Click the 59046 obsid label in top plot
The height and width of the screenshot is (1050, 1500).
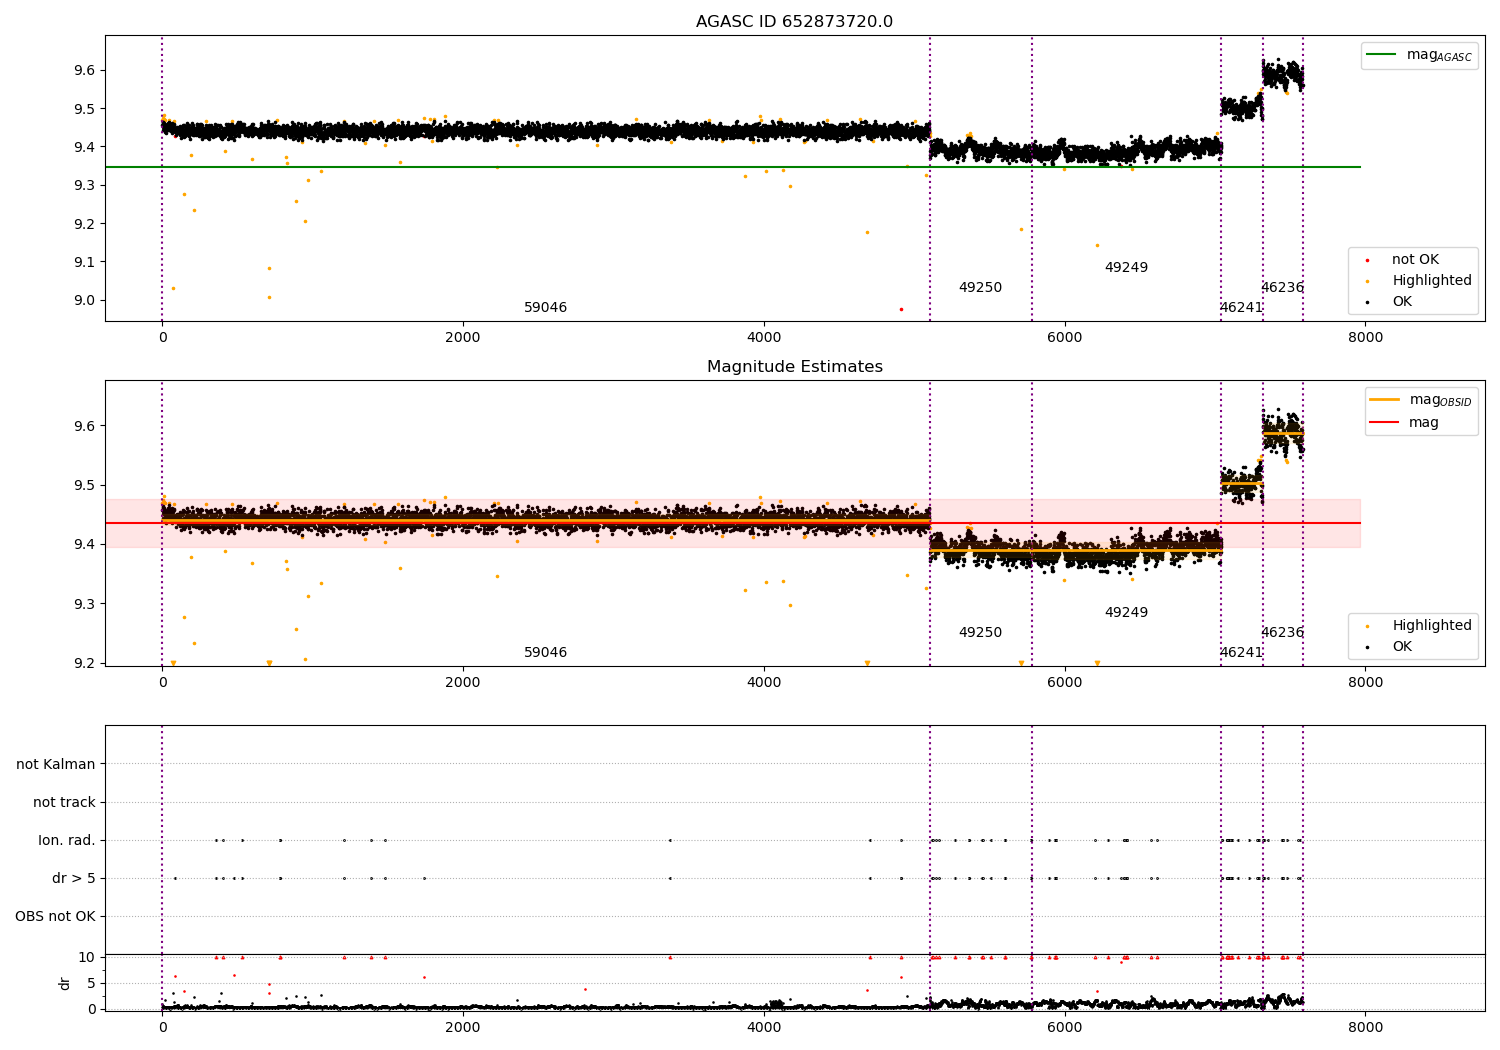click(x=545, y=308)
